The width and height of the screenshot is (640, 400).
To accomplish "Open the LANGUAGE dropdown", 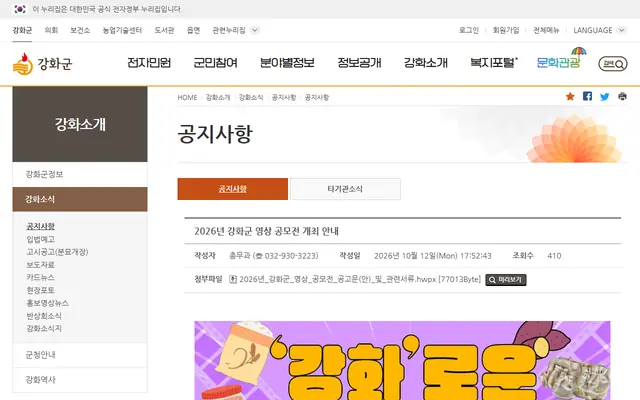I will click(x=600, y=30).
